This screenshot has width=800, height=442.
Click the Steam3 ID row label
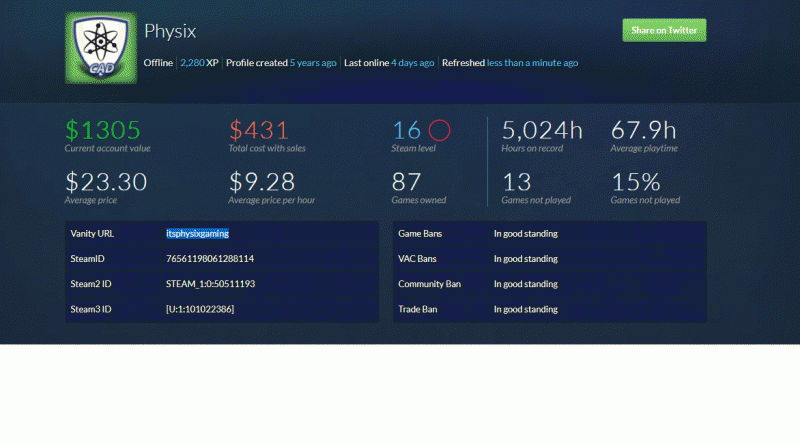tap(91, 309)
